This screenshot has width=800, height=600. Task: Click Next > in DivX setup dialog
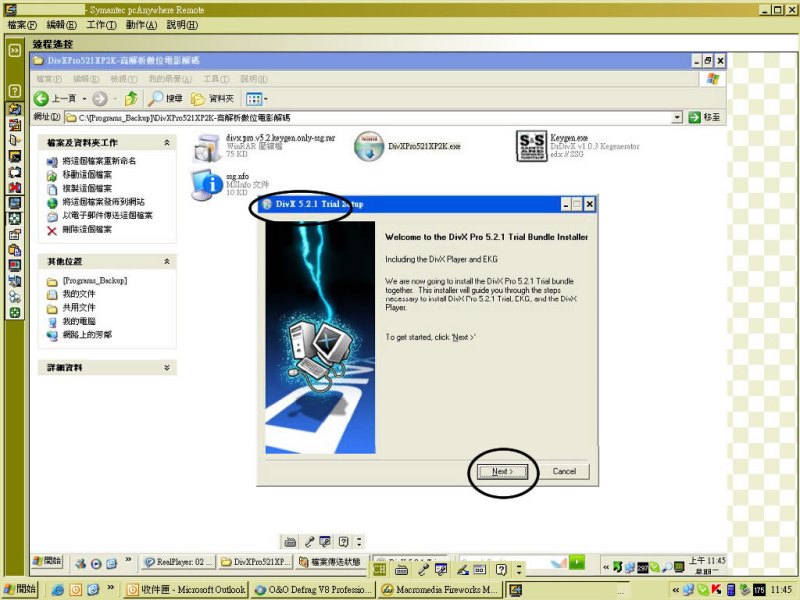coord(503,471)
